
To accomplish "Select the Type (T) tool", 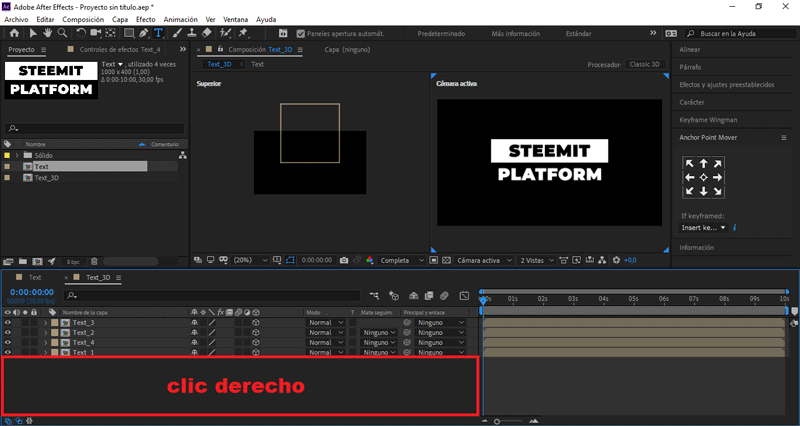I will click(x=158, y=32).
